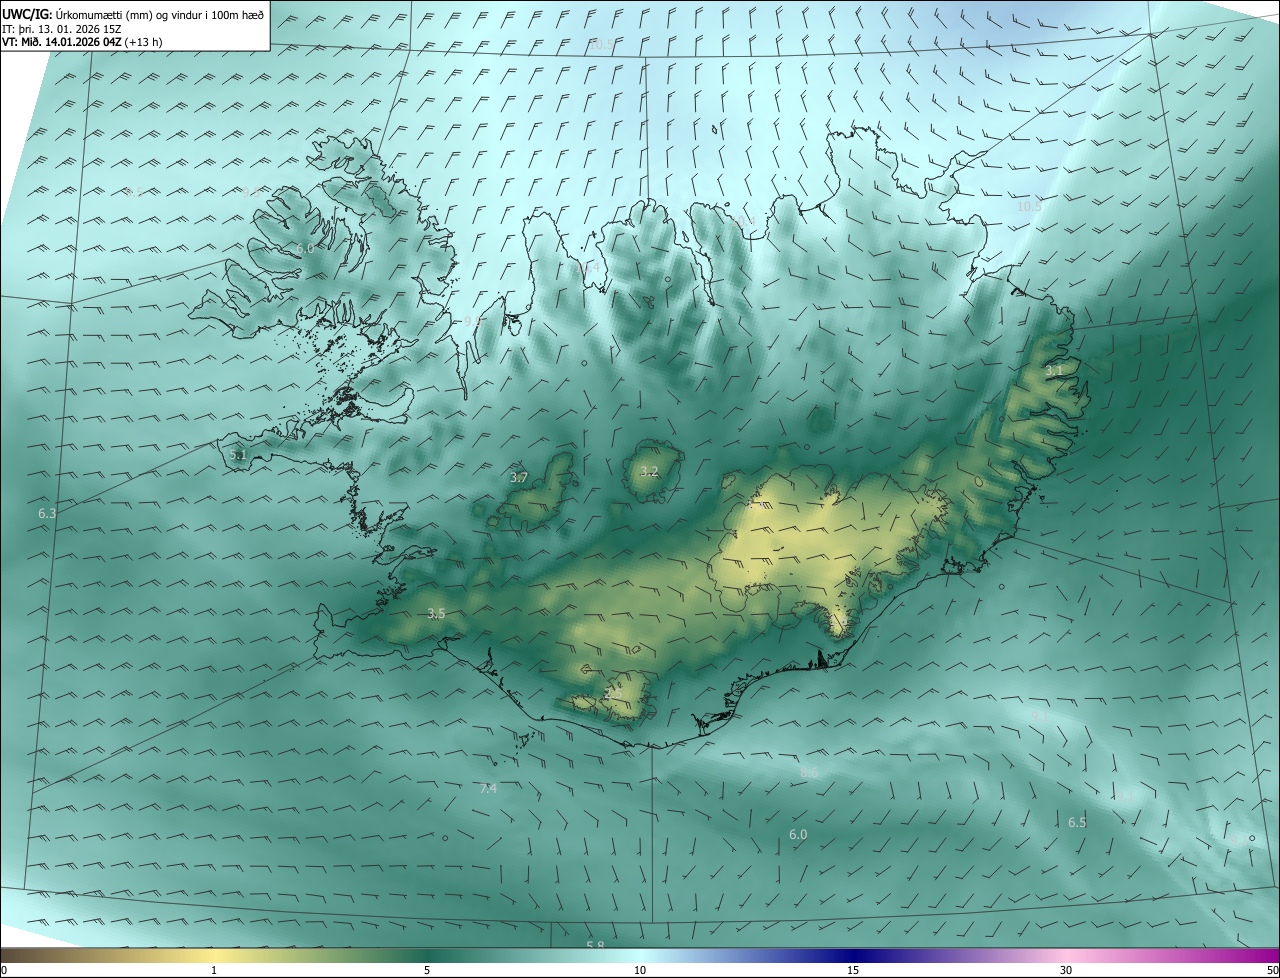Click the 6.5 value label in the southeast
This screenshot has width=1280, height=978.
point(1077,823)
